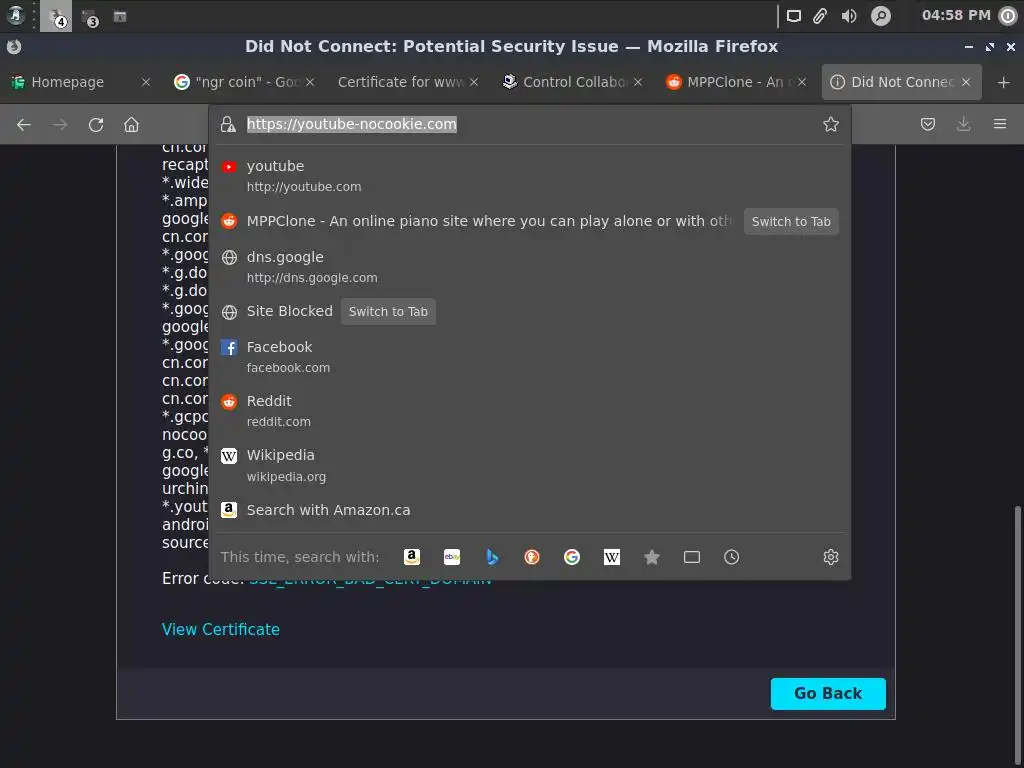Search in open Tabs shortcut

pos(692,557)
